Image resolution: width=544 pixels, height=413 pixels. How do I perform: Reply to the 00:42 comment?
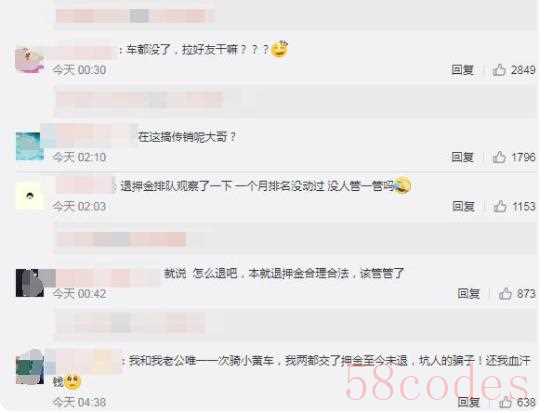pos(468,294)
